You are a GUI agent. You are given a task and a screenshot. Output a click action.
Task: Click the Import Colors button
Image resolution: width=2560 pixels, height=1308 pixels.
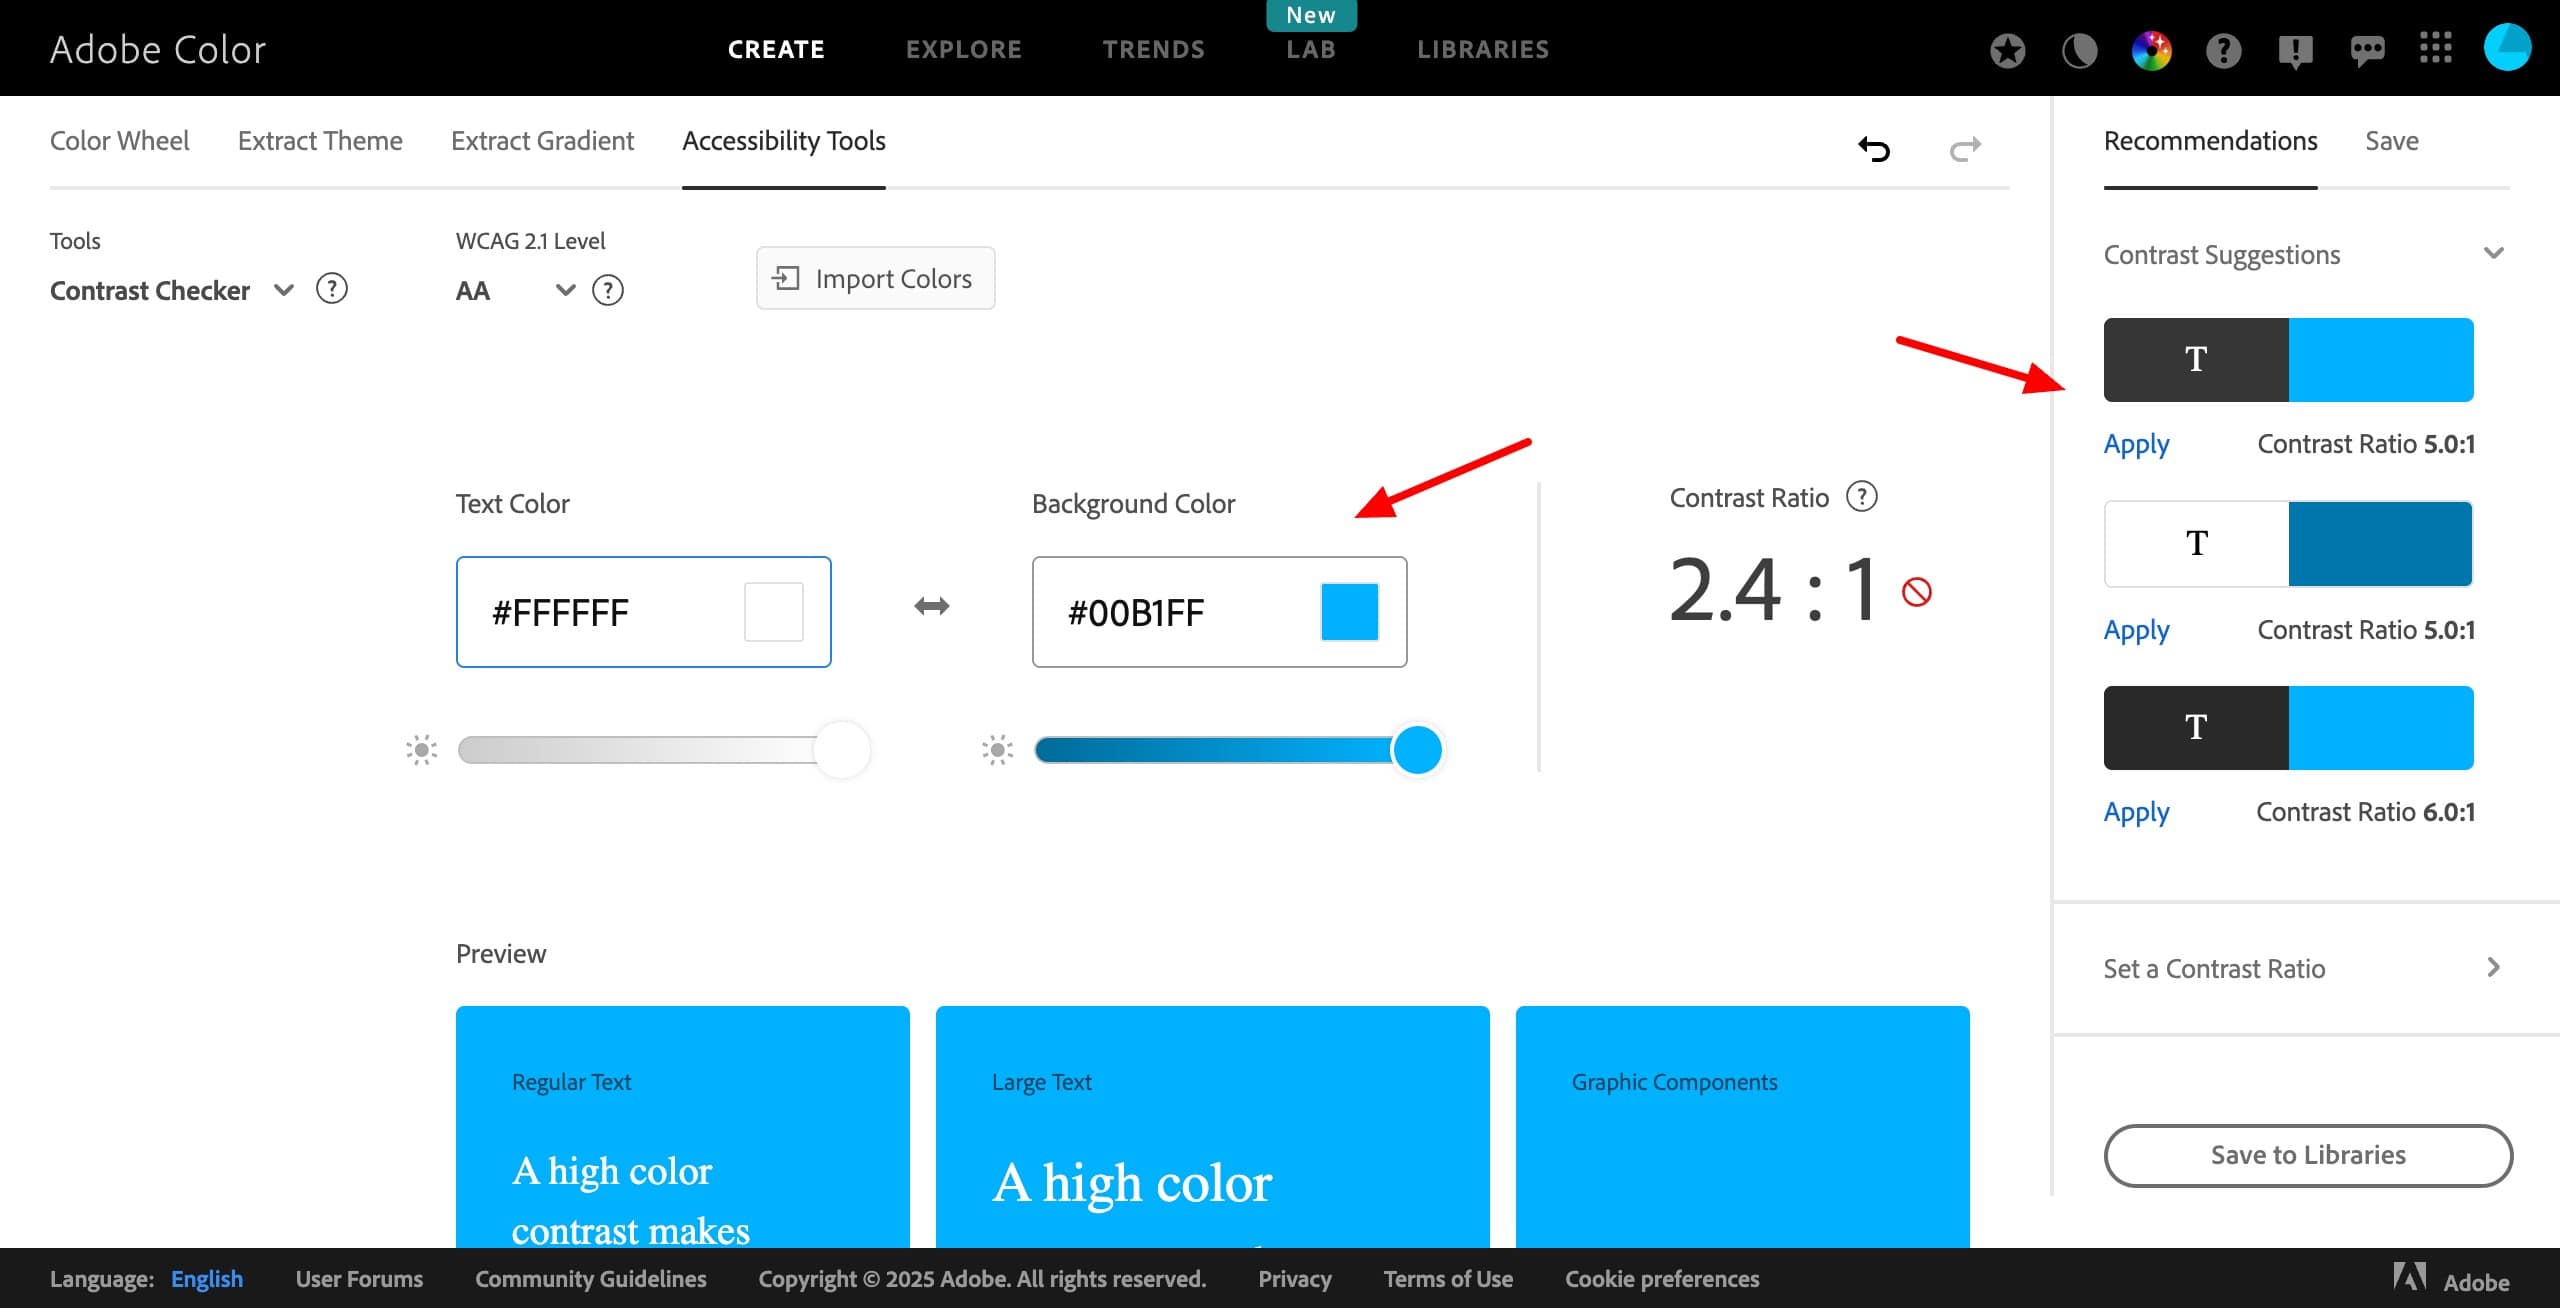(x=875, y=278)
